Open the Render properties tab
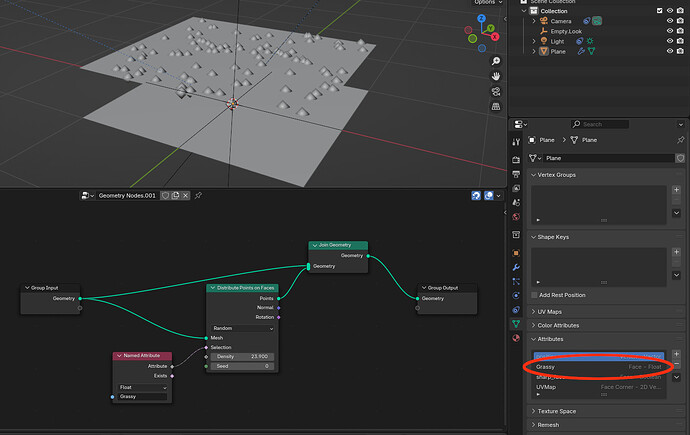Viewport: 690px width, 435px height. [x=516, y=159]
